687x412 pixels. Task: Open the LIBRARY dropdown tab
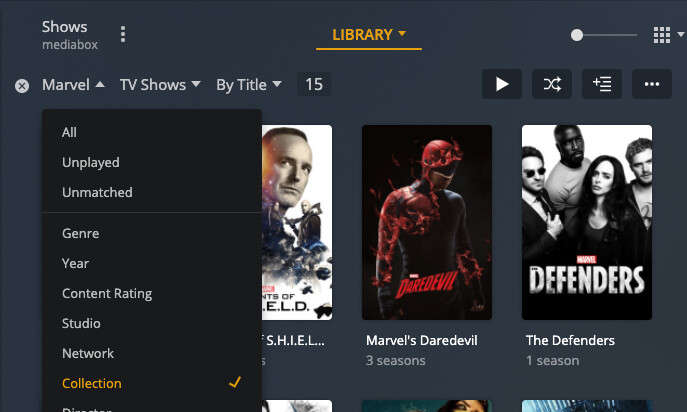point(369,35)
